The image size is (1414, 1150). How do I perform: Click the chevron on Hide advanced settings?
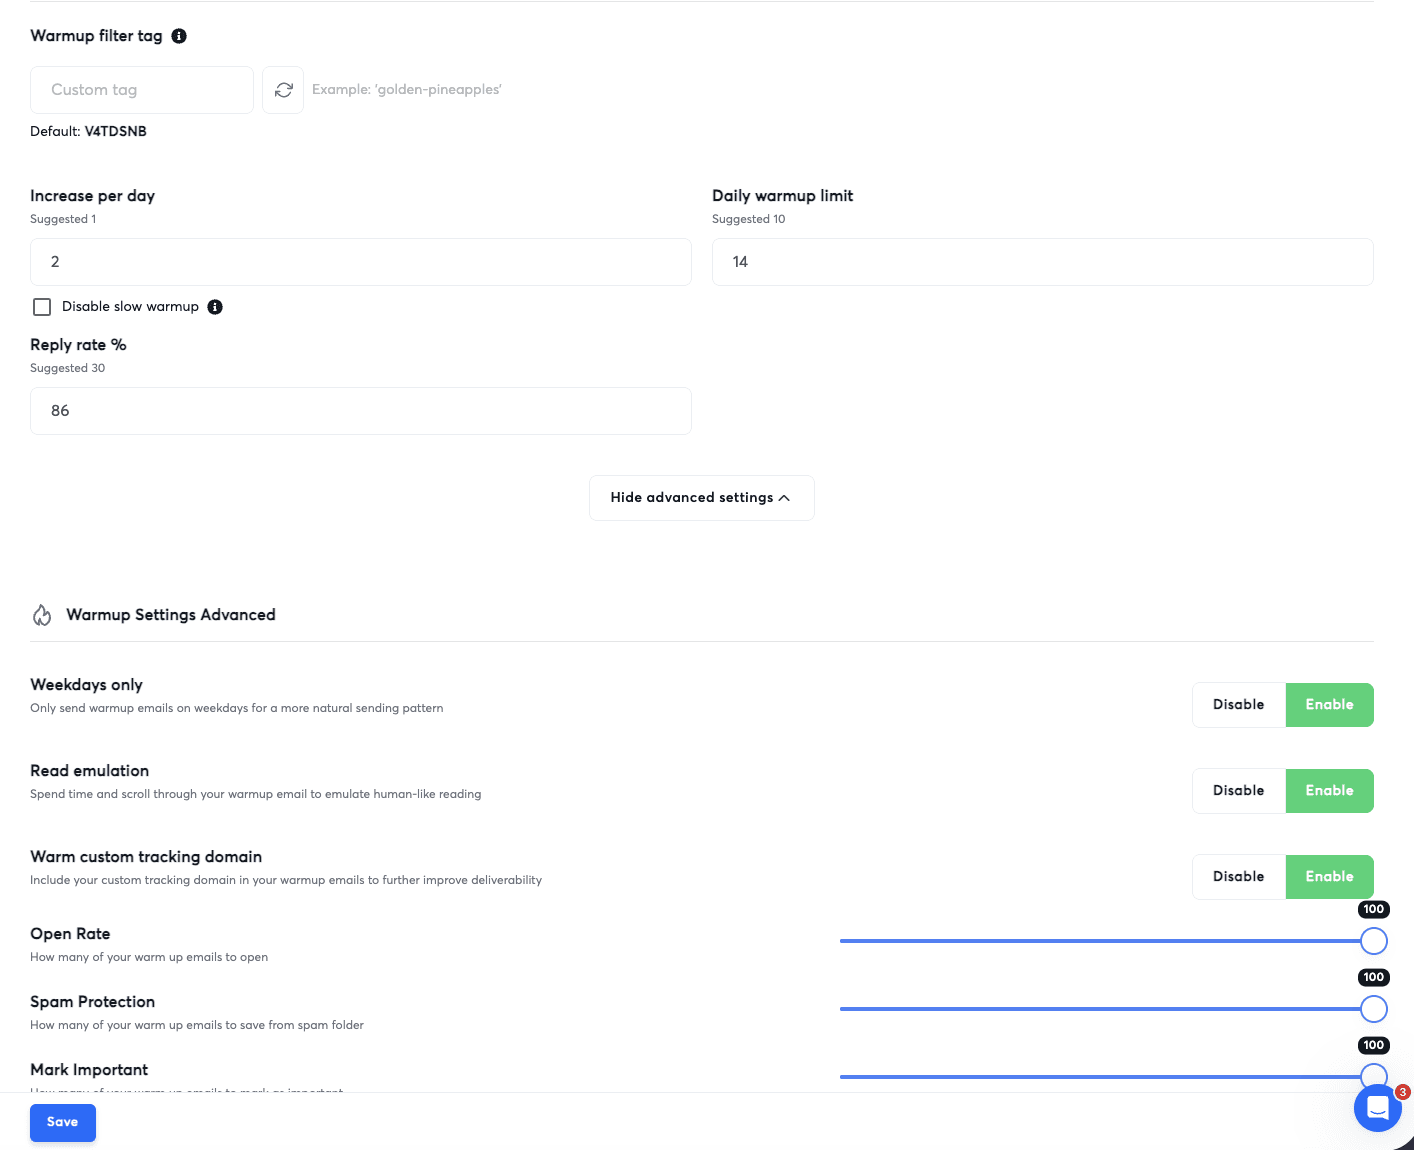(785, 497)
